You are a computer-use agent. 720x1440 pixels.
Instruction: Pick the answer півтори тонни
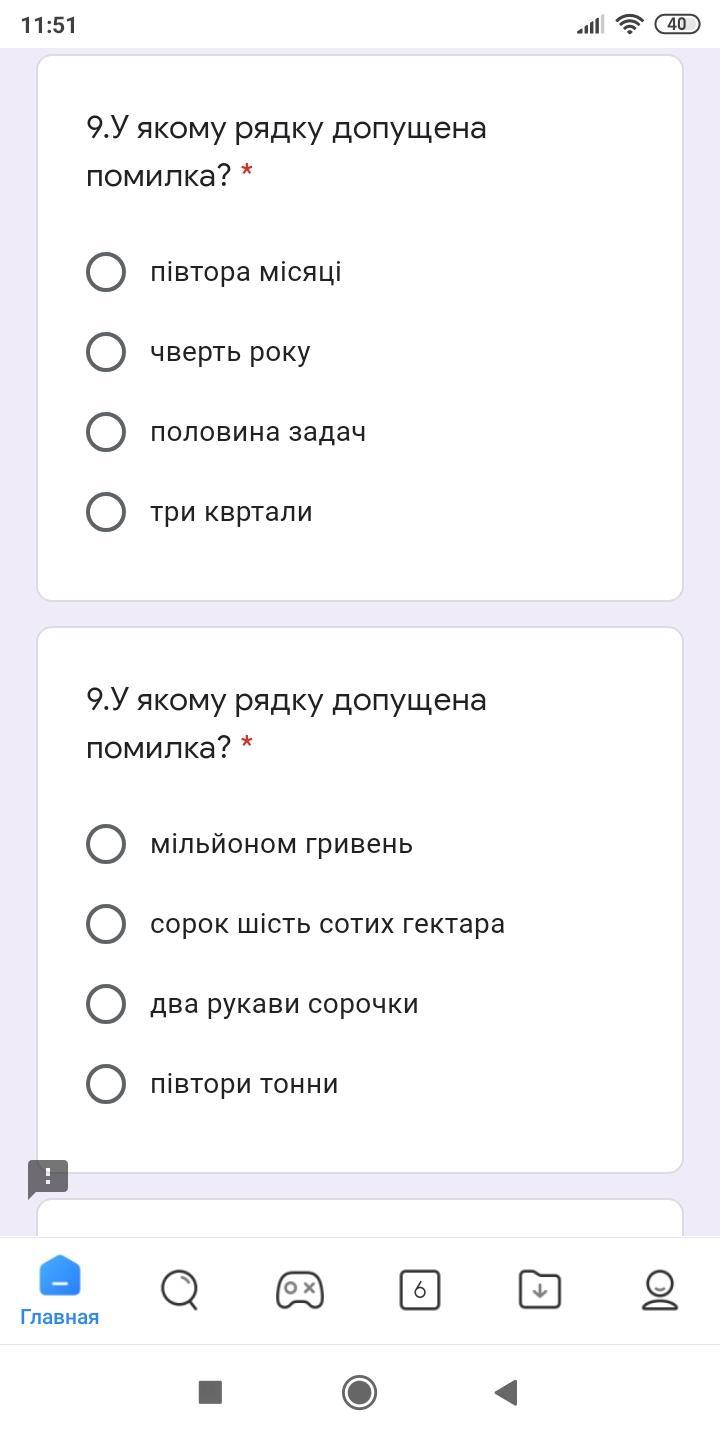point(106,1084)
